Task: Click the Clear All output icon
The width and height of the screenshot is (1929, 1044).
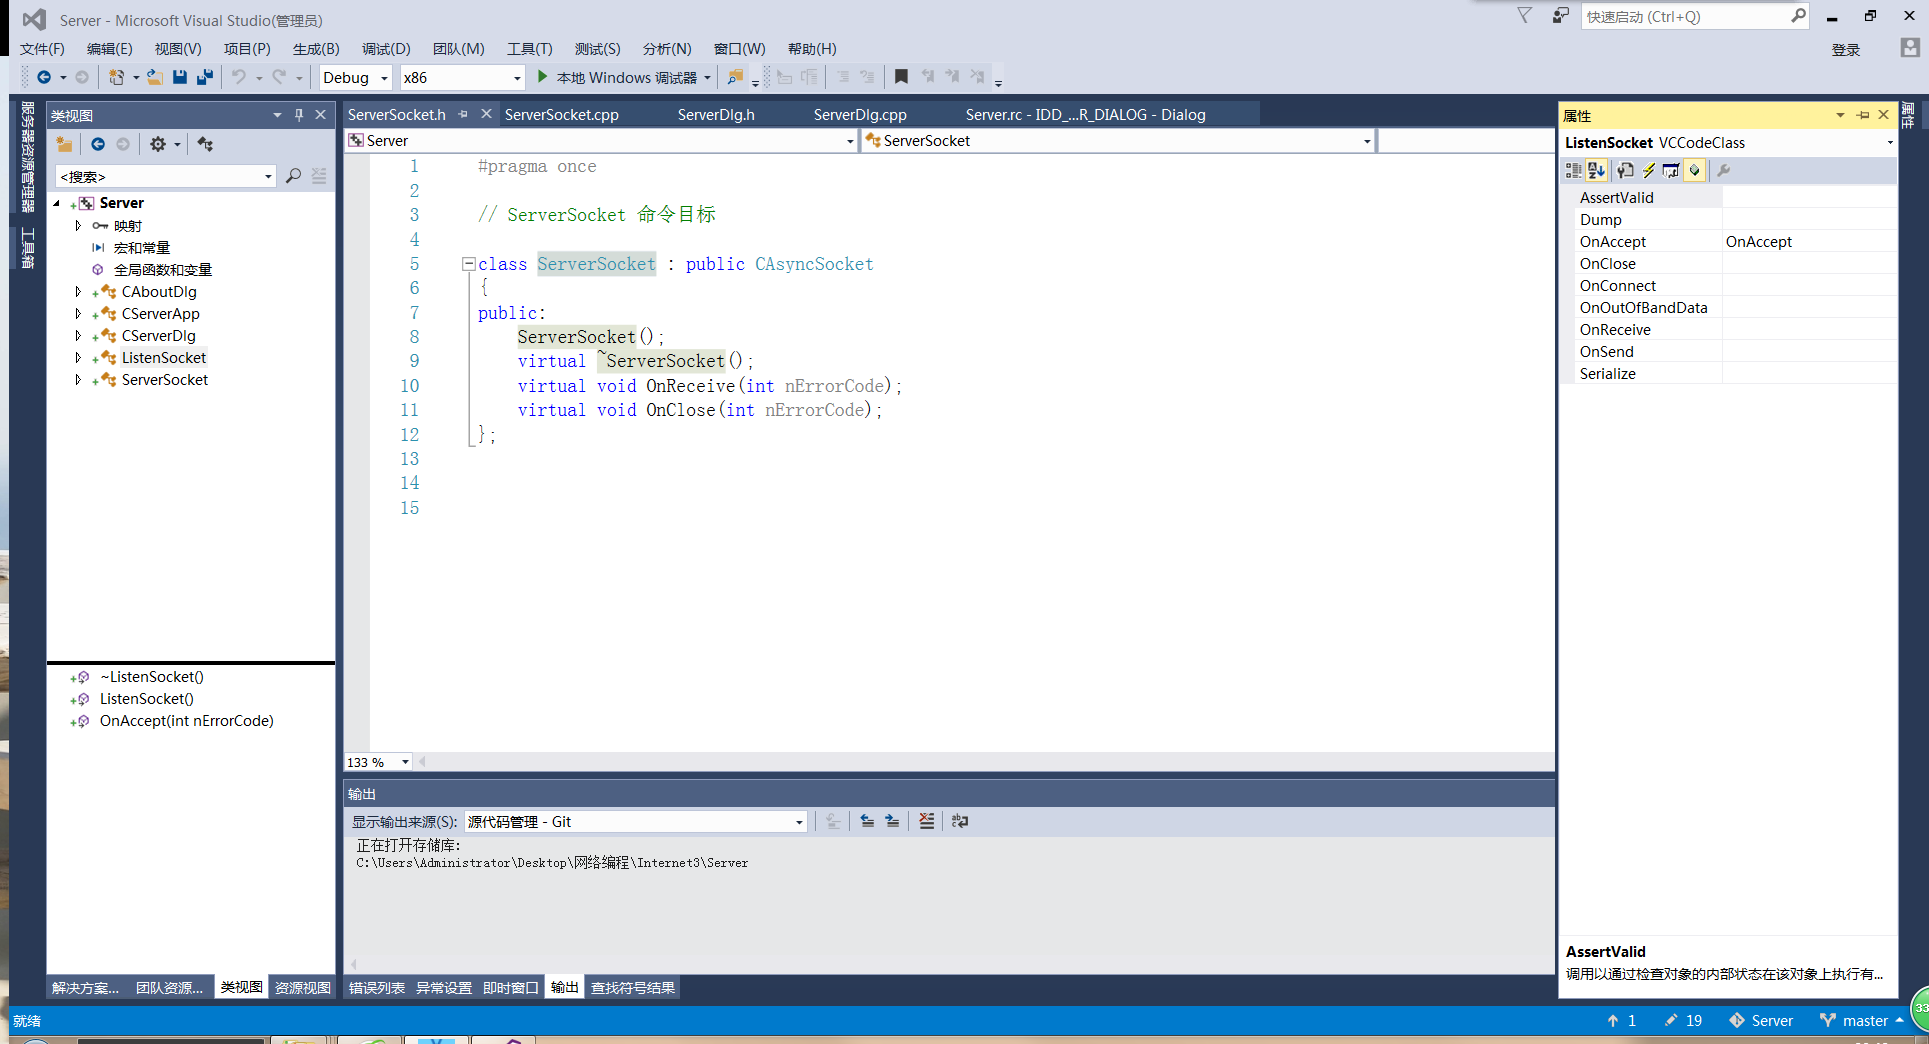Action: click(x=926, y=821)
